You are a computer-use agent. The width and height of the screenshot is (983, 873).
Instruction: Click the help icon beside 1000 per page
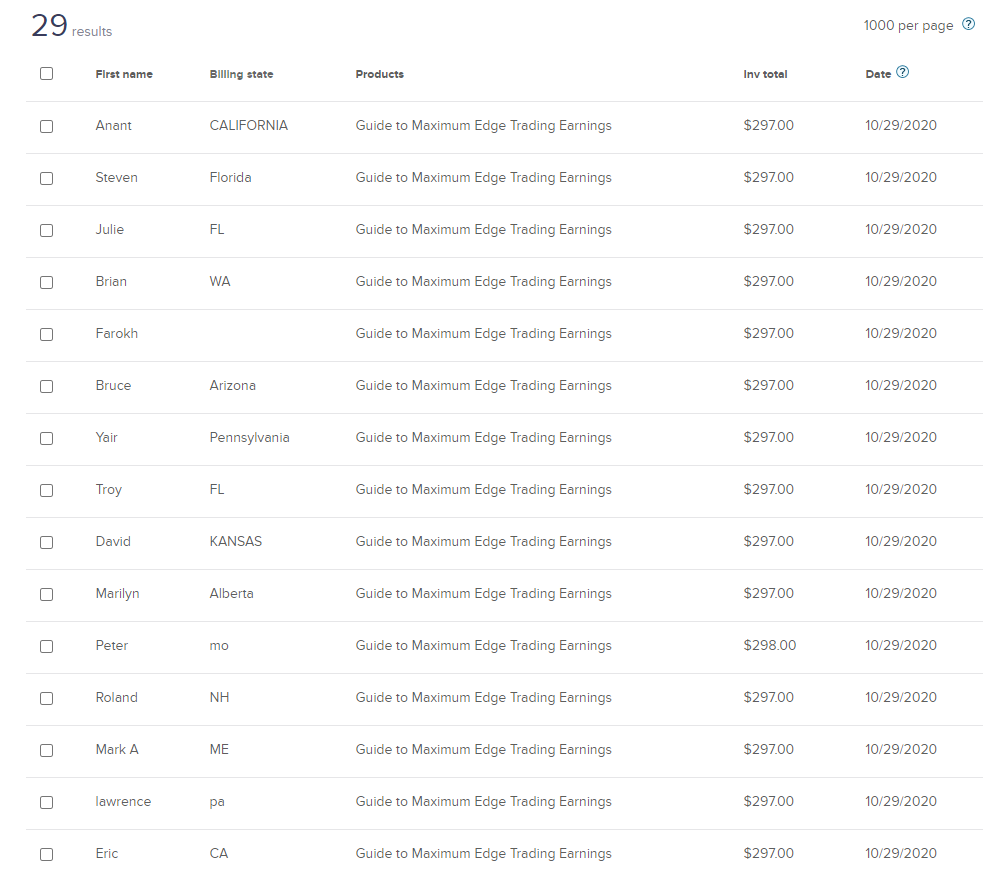pyautogui.click(x=968, y=25)
